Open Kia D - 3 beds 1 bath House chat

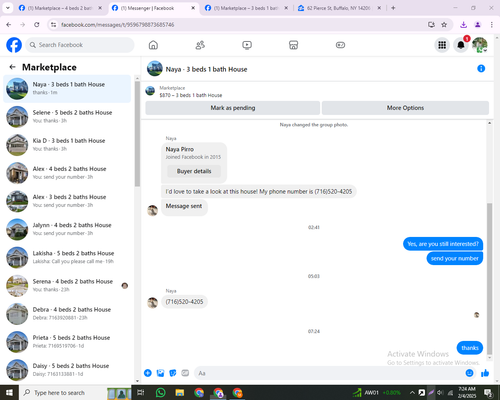pos(67,145)
